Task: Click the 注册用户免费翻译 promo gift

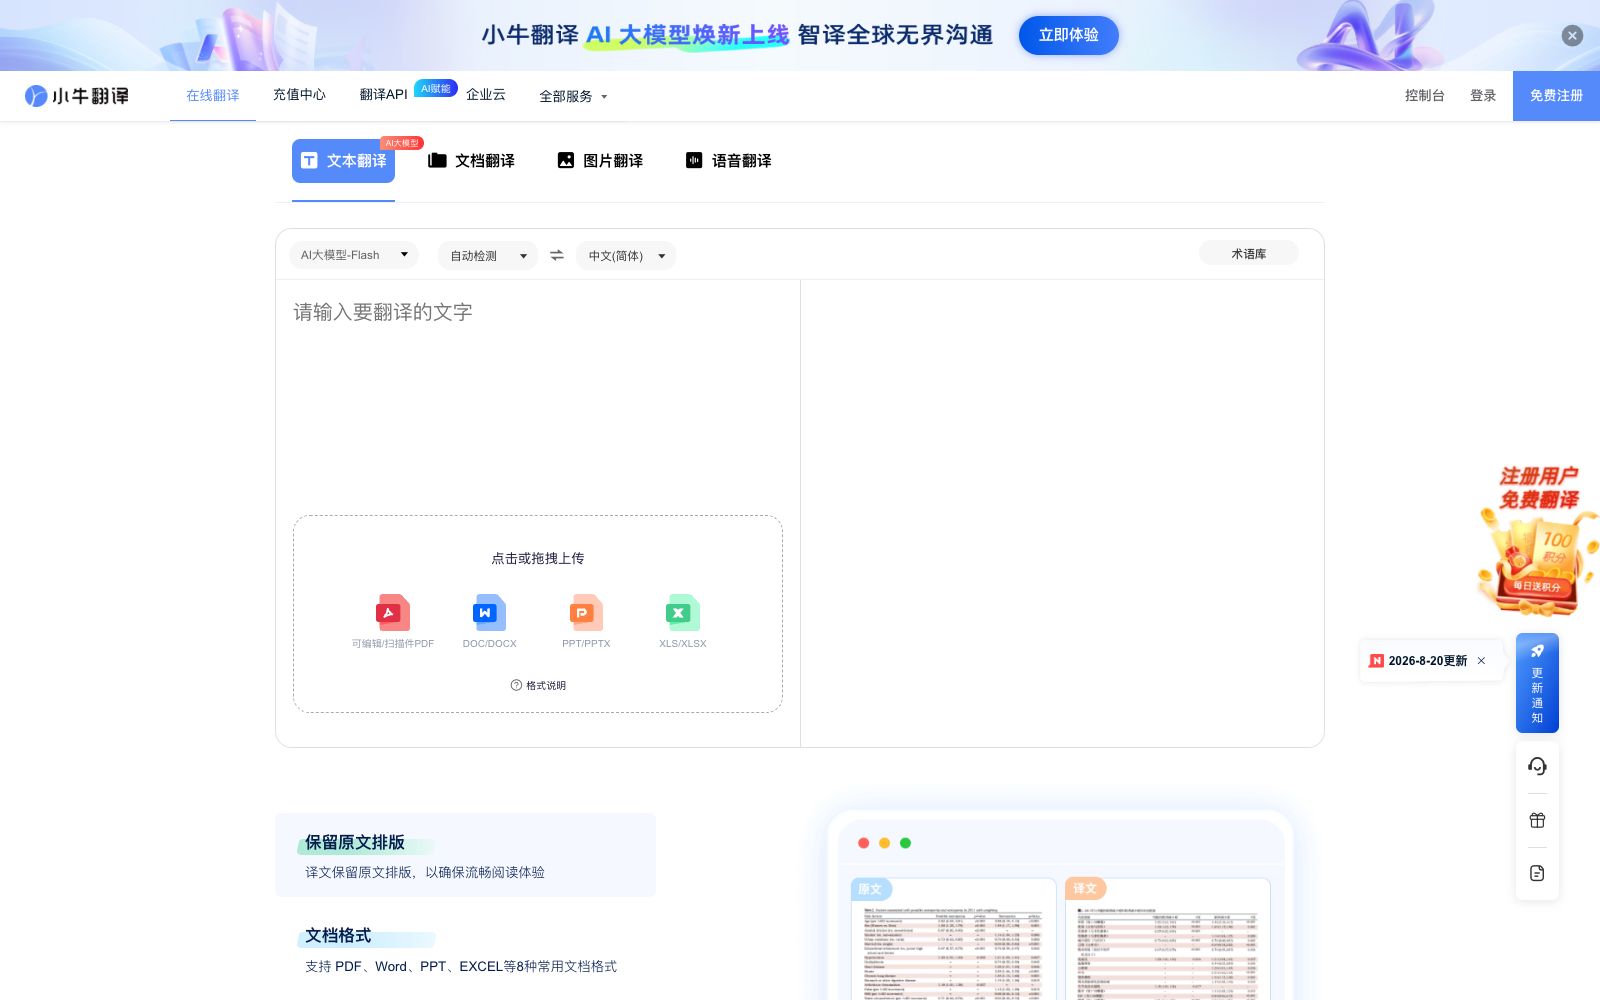Action: (1538, 540)
